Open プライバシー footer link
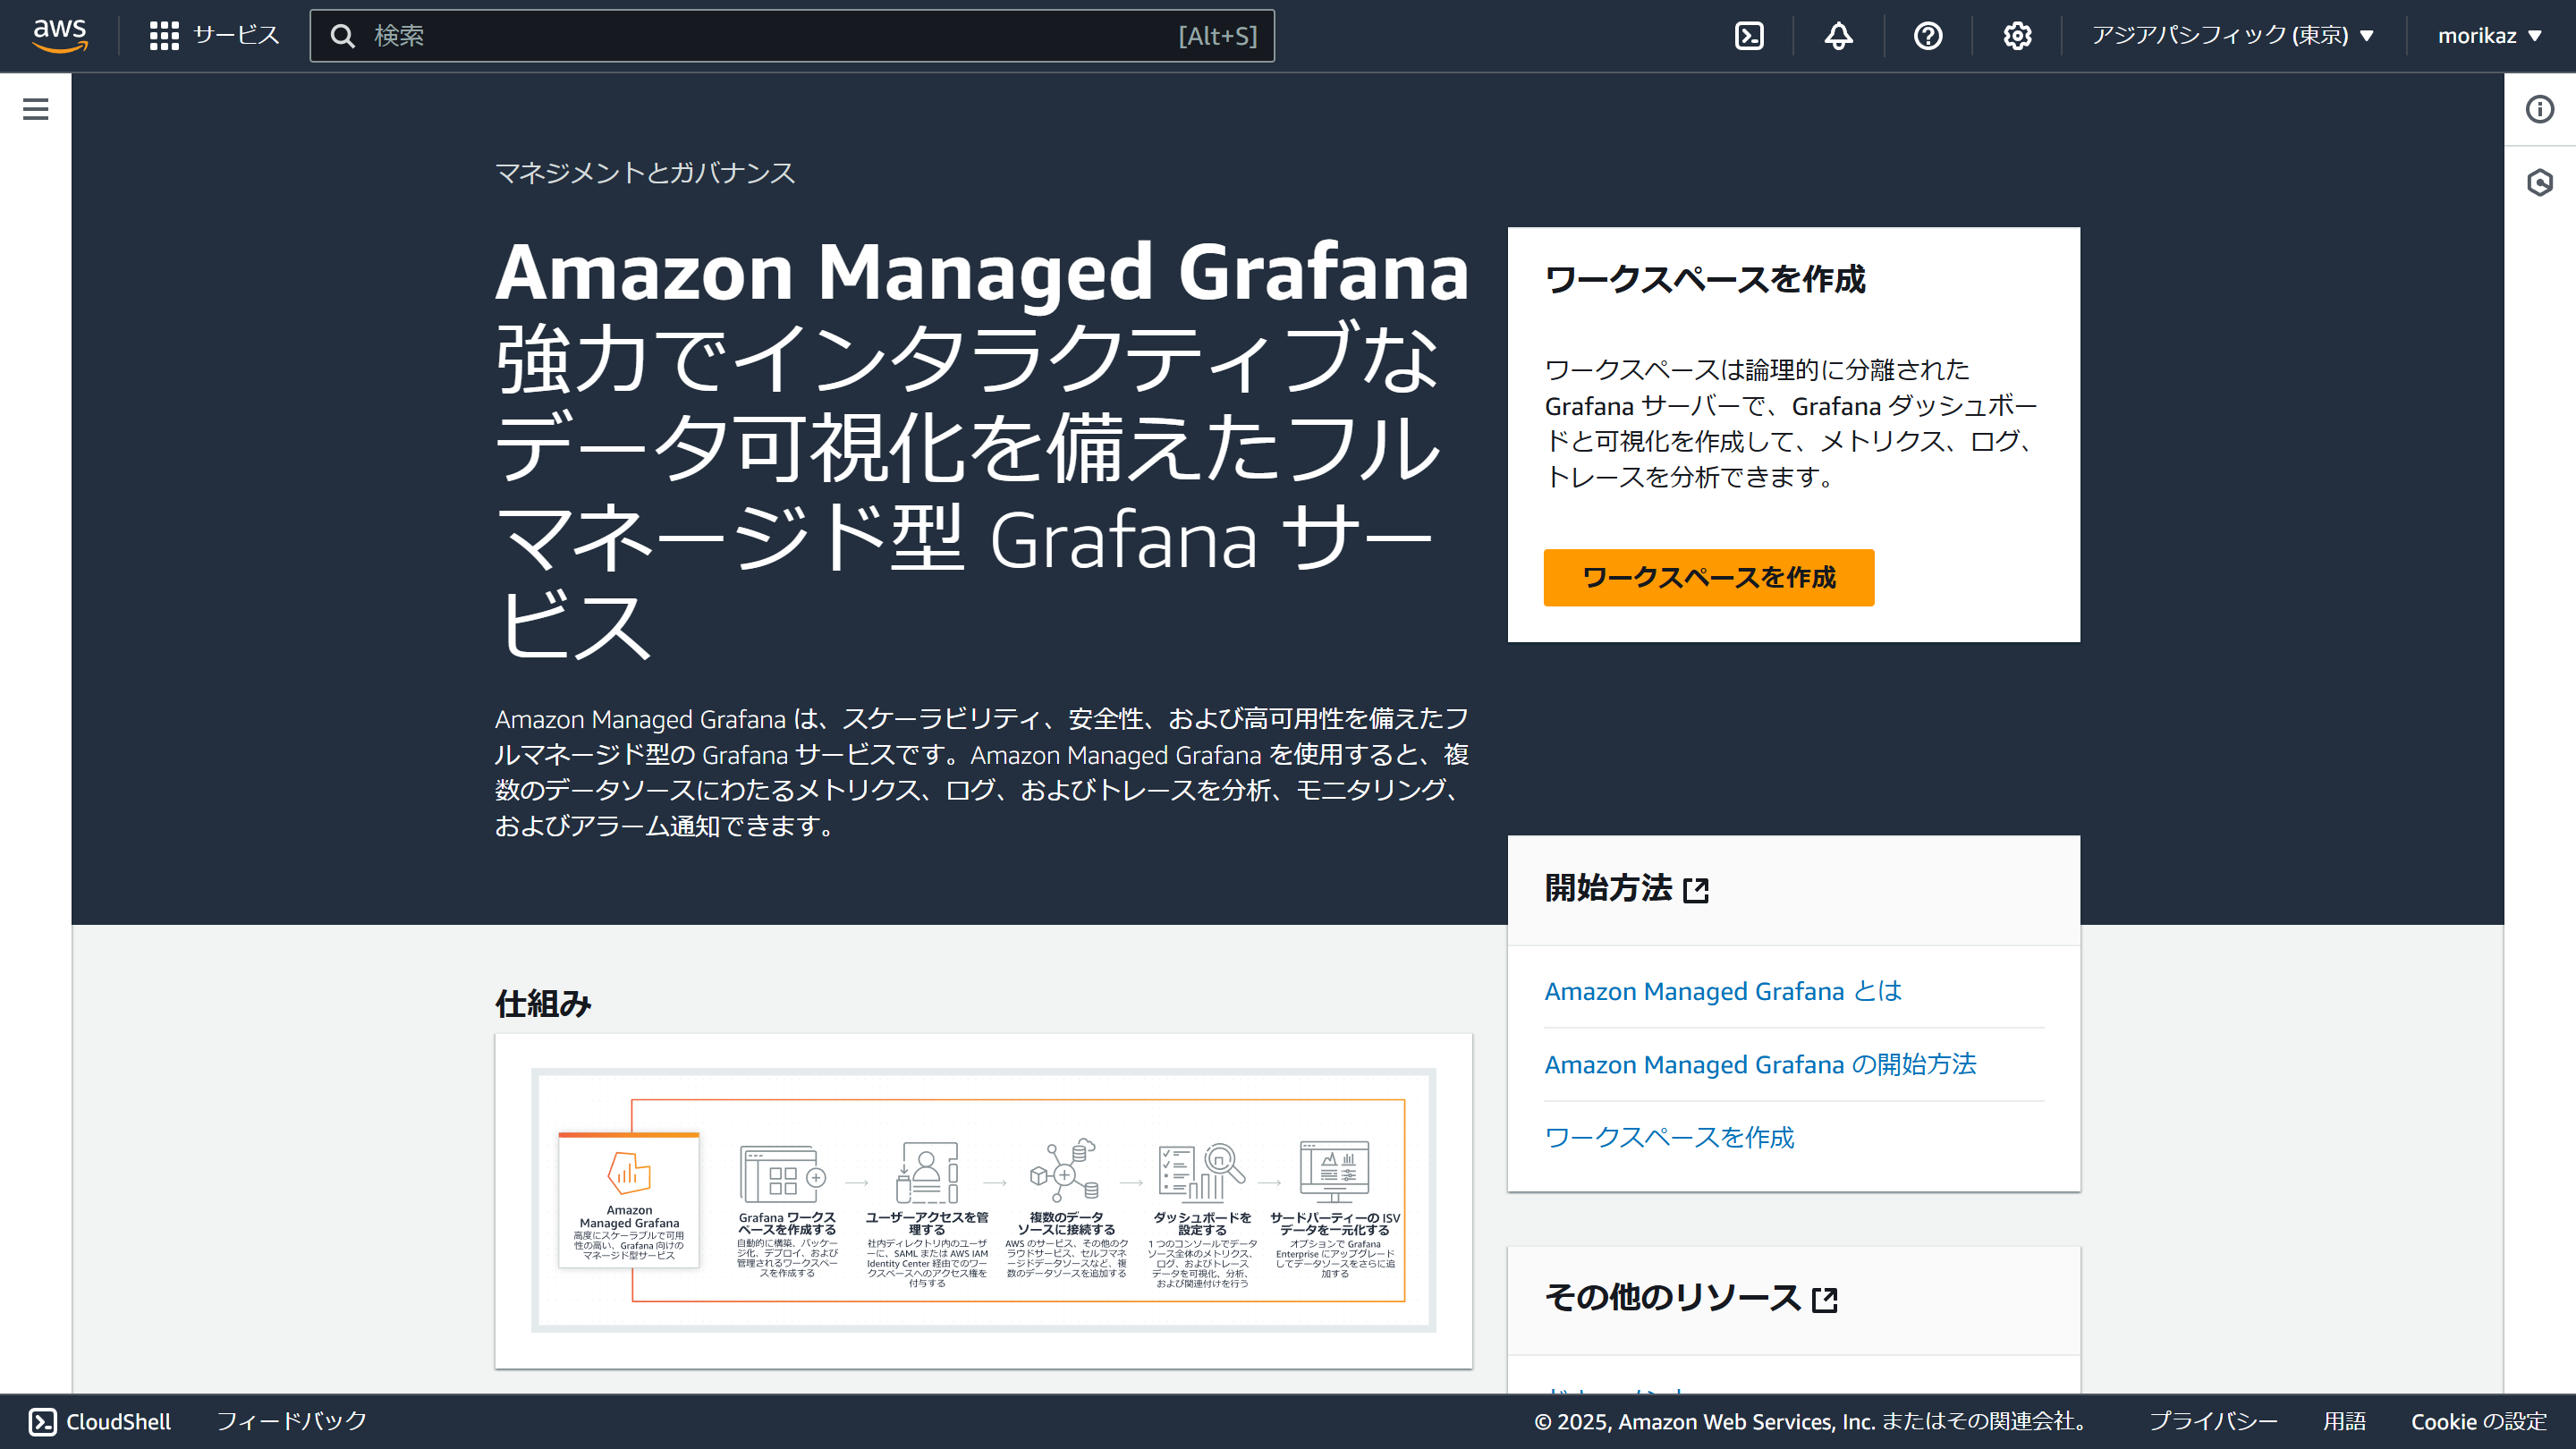This screenshot has width=2576, height=1449. 2213,1421
